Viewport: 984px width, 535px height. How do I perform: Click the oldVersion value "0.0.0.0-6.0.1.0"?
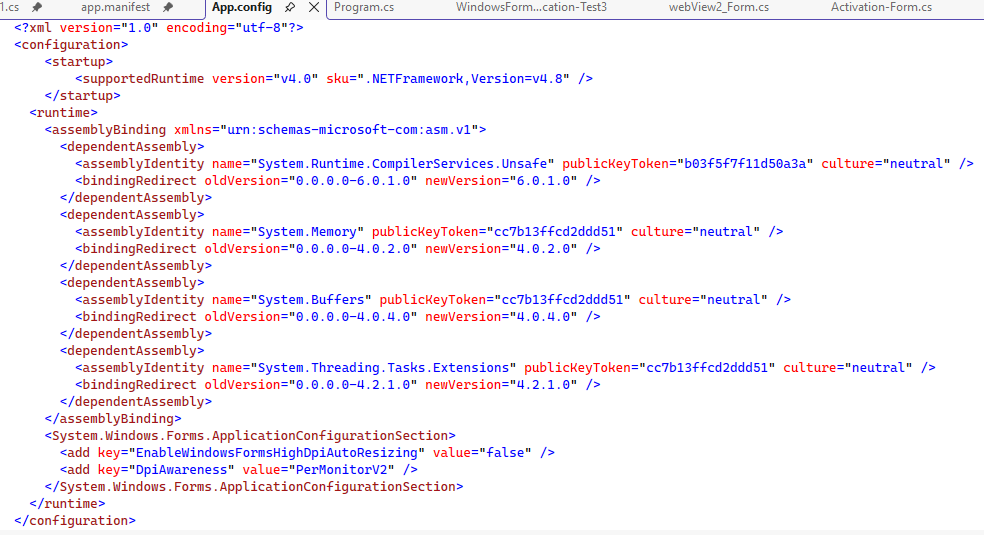pos(353,181)
